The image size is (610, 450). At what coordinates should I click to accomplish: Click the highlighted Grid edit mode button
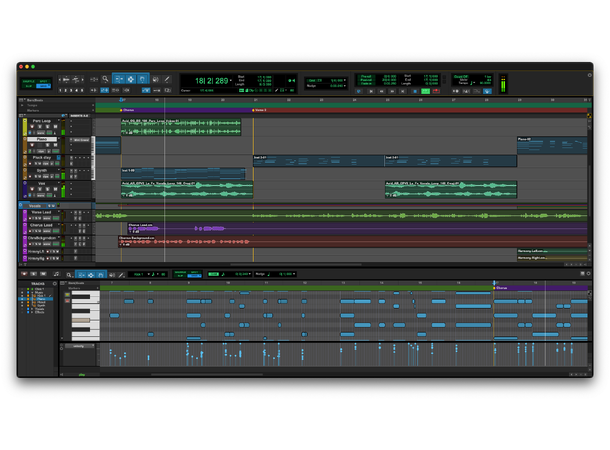tap(43, 86)
